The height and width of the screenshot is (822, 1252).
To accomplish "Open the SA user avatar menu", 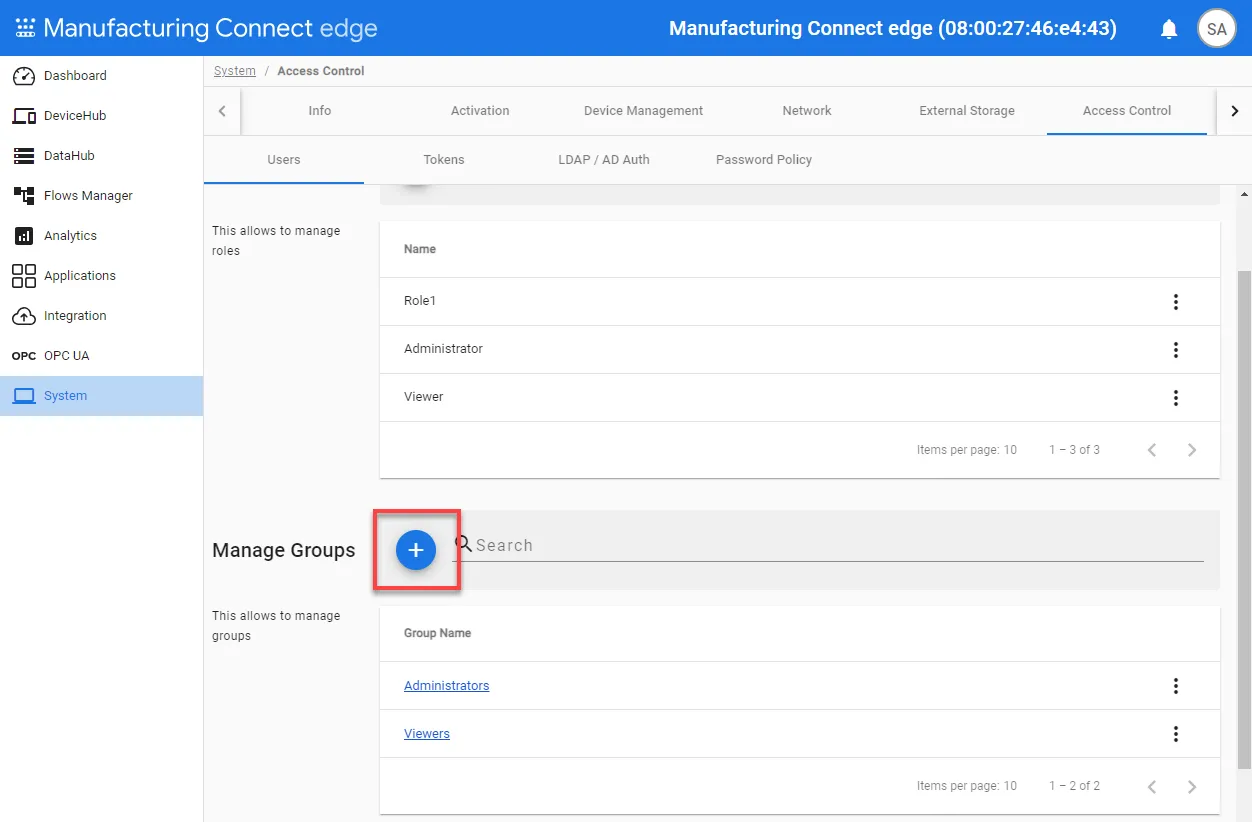I will (x=1217, y=29).
